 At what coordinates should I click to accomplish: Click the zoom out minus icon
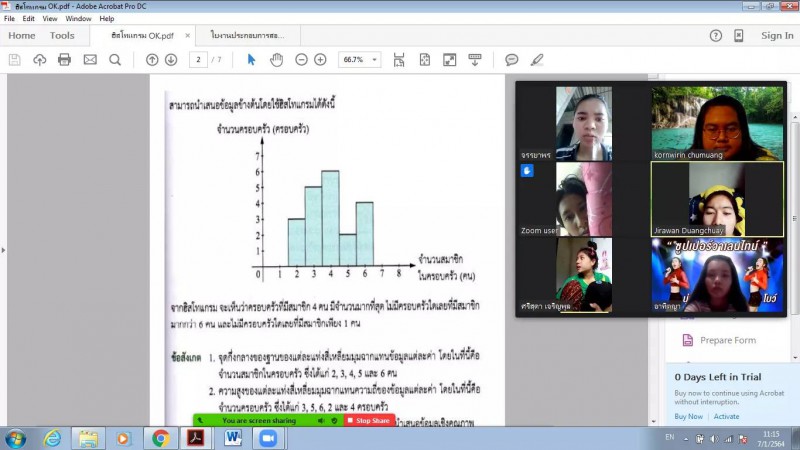tap(302, 60)
